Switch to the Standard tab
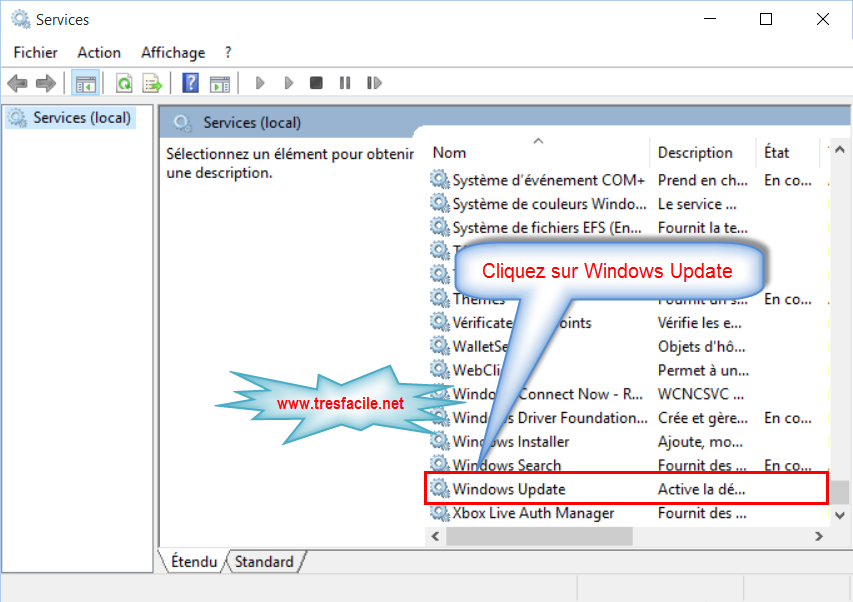 [264, 562]
